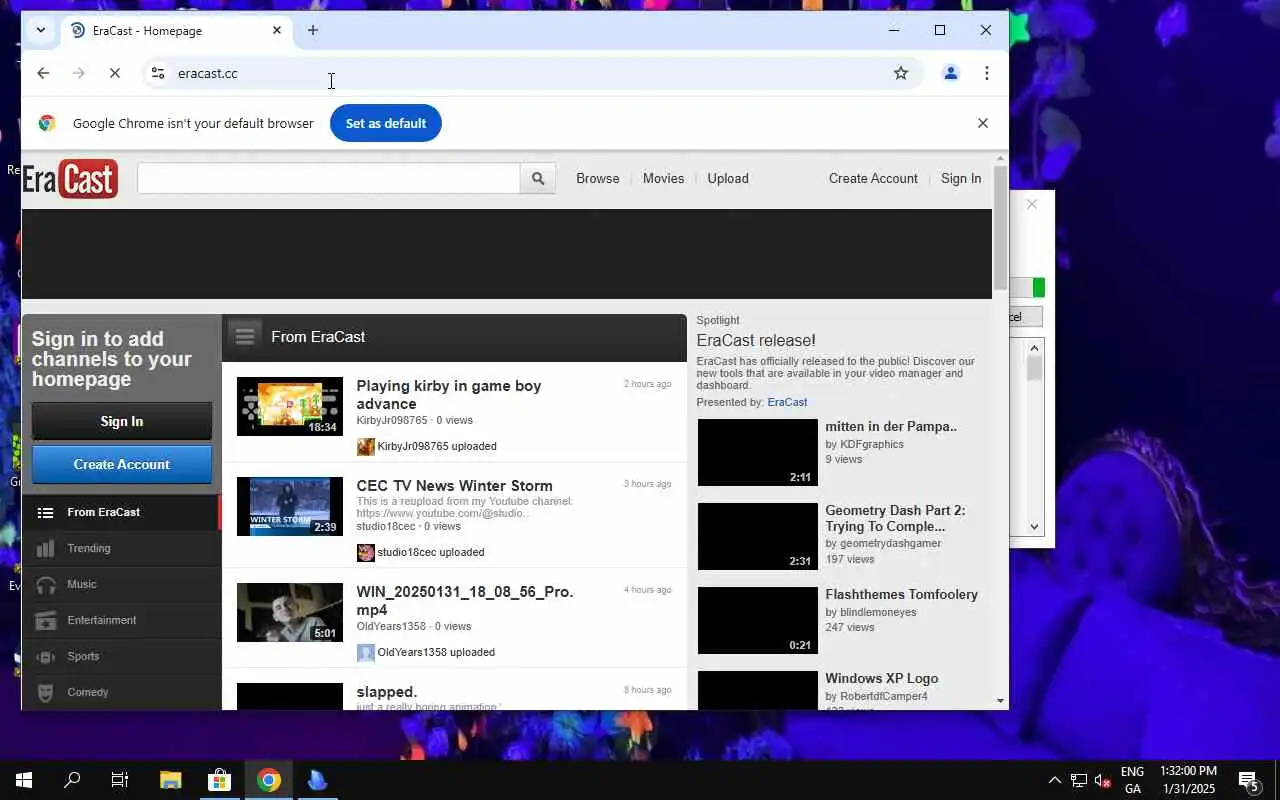View site information icon in address bar
Screen dimensions: 1280x800
(x=158, y=73)
